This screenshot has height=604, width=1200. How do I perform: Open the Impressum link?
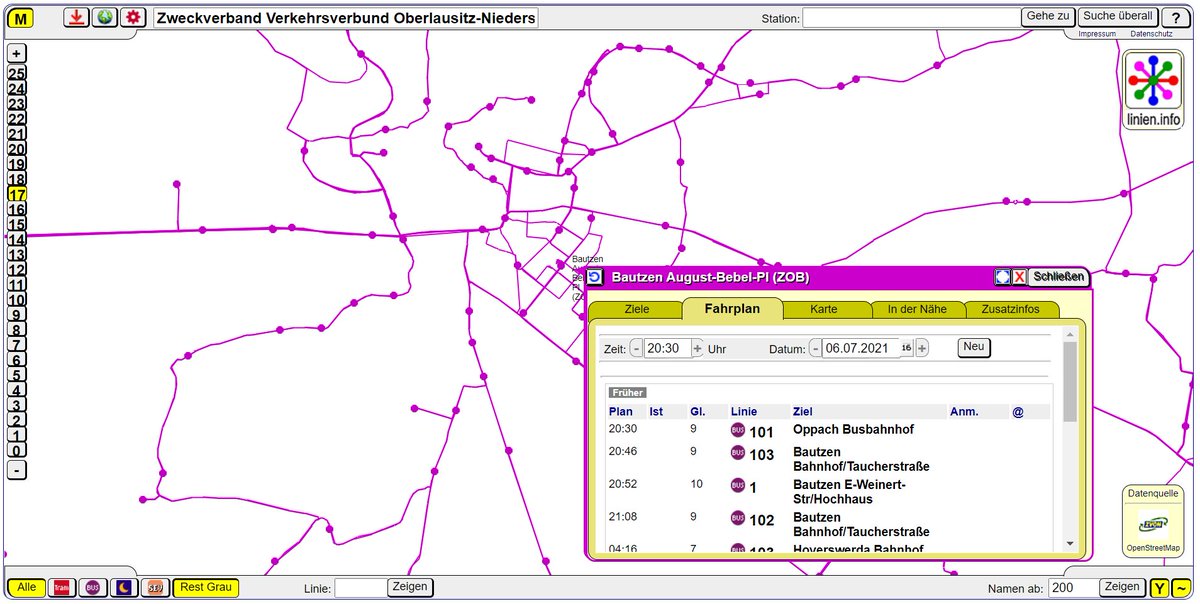pos(1097,34)
